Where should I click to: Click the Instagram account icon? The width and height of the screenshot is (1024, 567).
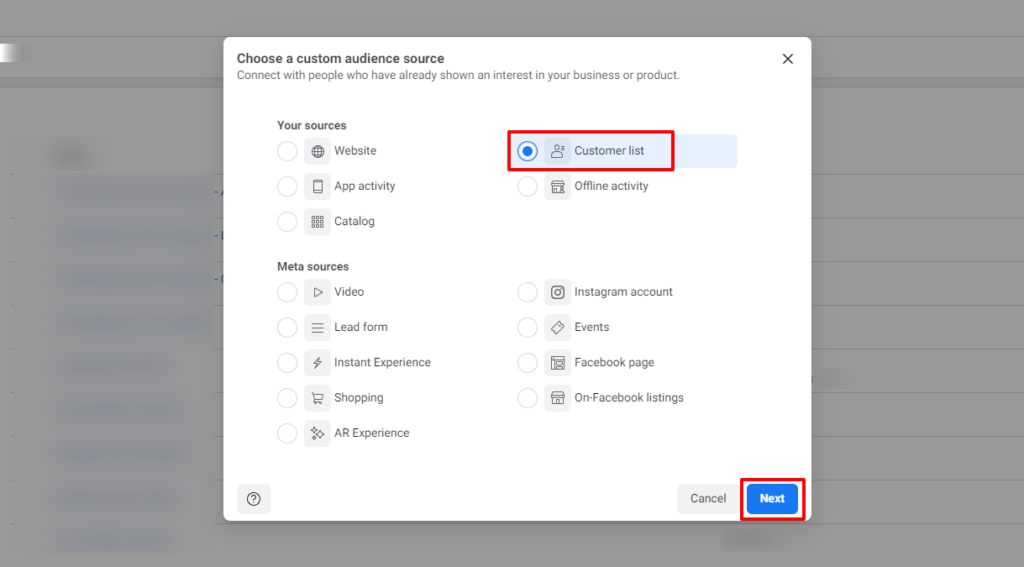(558, 293)
